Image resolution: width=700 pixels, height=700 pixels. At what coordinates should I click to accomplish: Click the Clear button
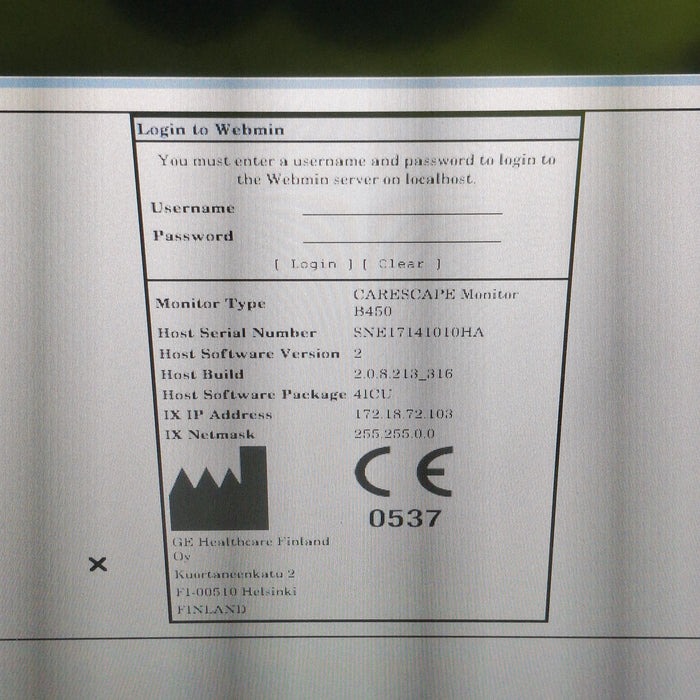tap(401, 264)
